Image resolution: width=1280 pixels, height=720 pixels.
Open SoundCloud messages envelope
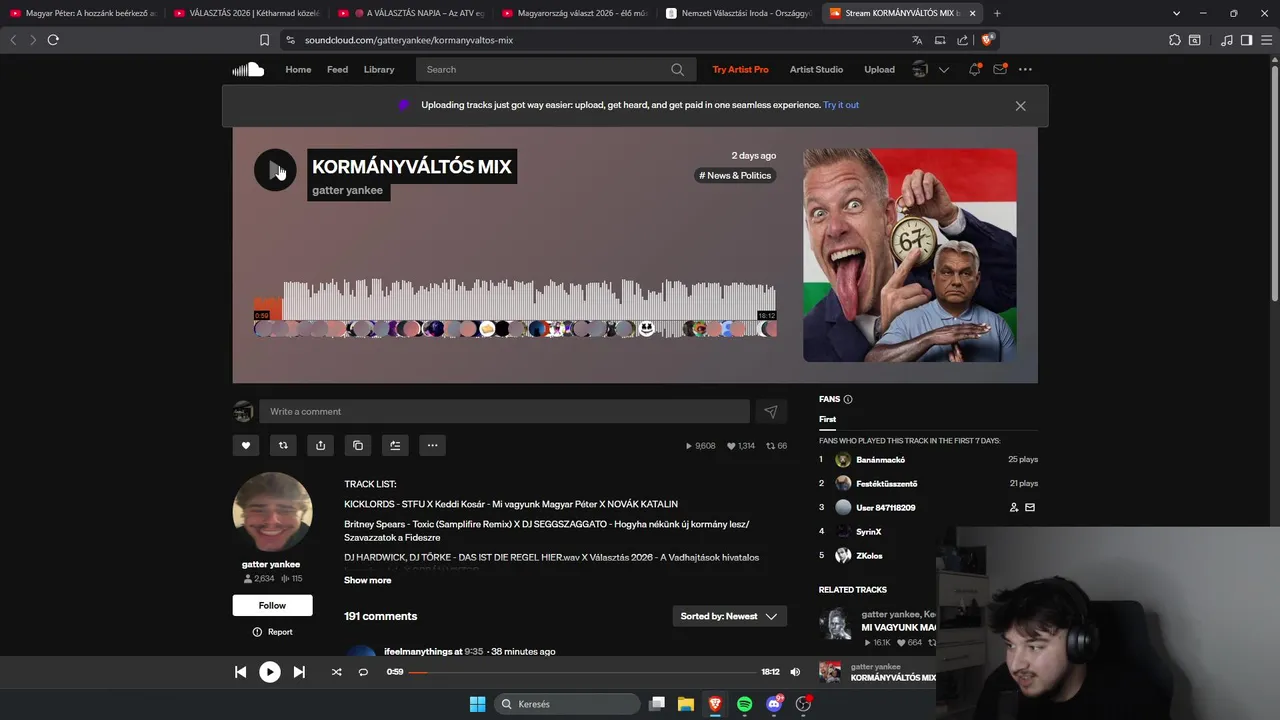1000,69
